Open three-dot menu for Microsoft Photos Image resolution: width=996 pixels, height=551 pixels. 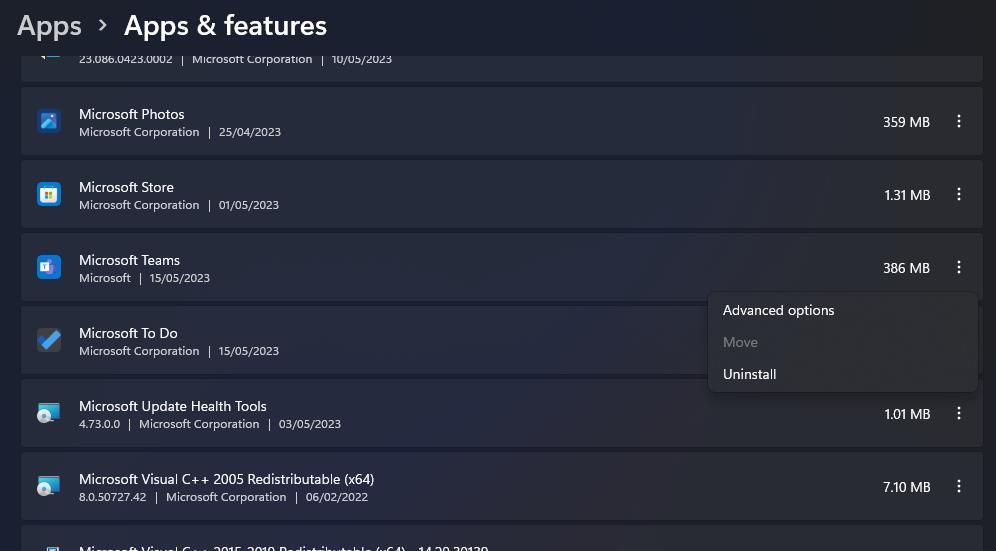point(959,121)
